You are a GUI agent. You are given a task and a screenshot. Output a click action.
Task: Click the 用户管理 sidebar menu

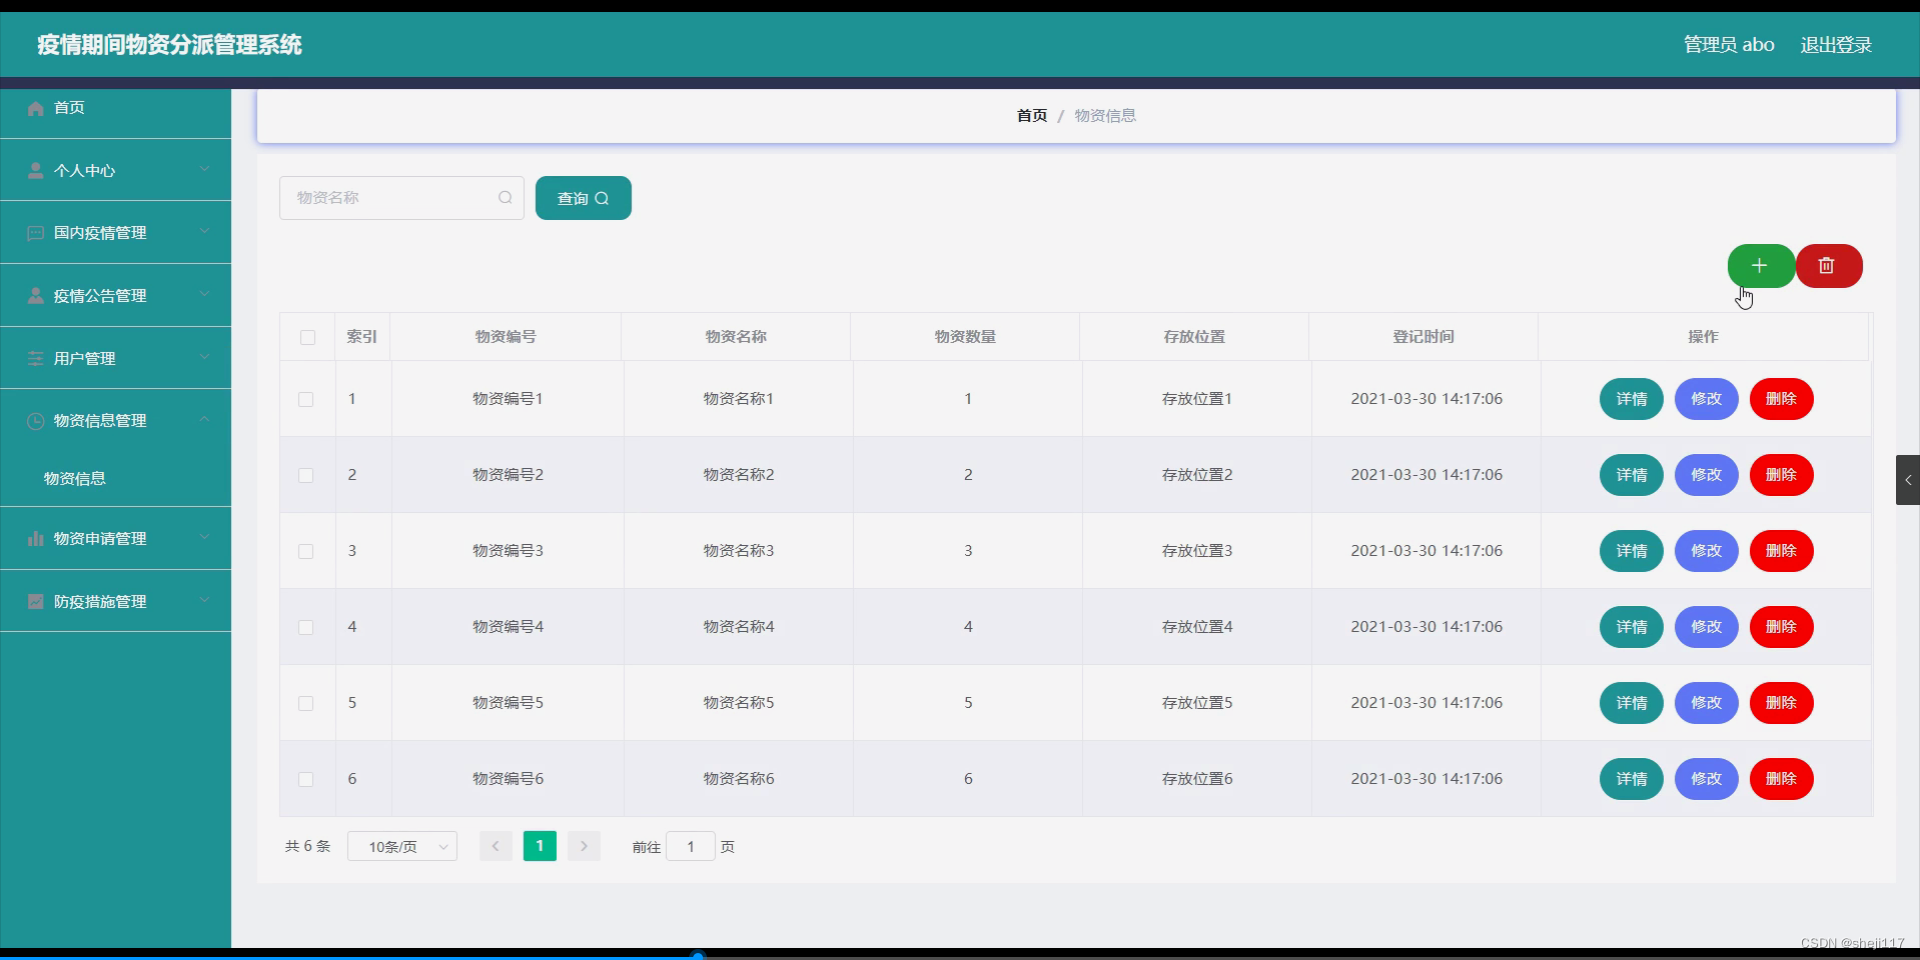[116, 358]
